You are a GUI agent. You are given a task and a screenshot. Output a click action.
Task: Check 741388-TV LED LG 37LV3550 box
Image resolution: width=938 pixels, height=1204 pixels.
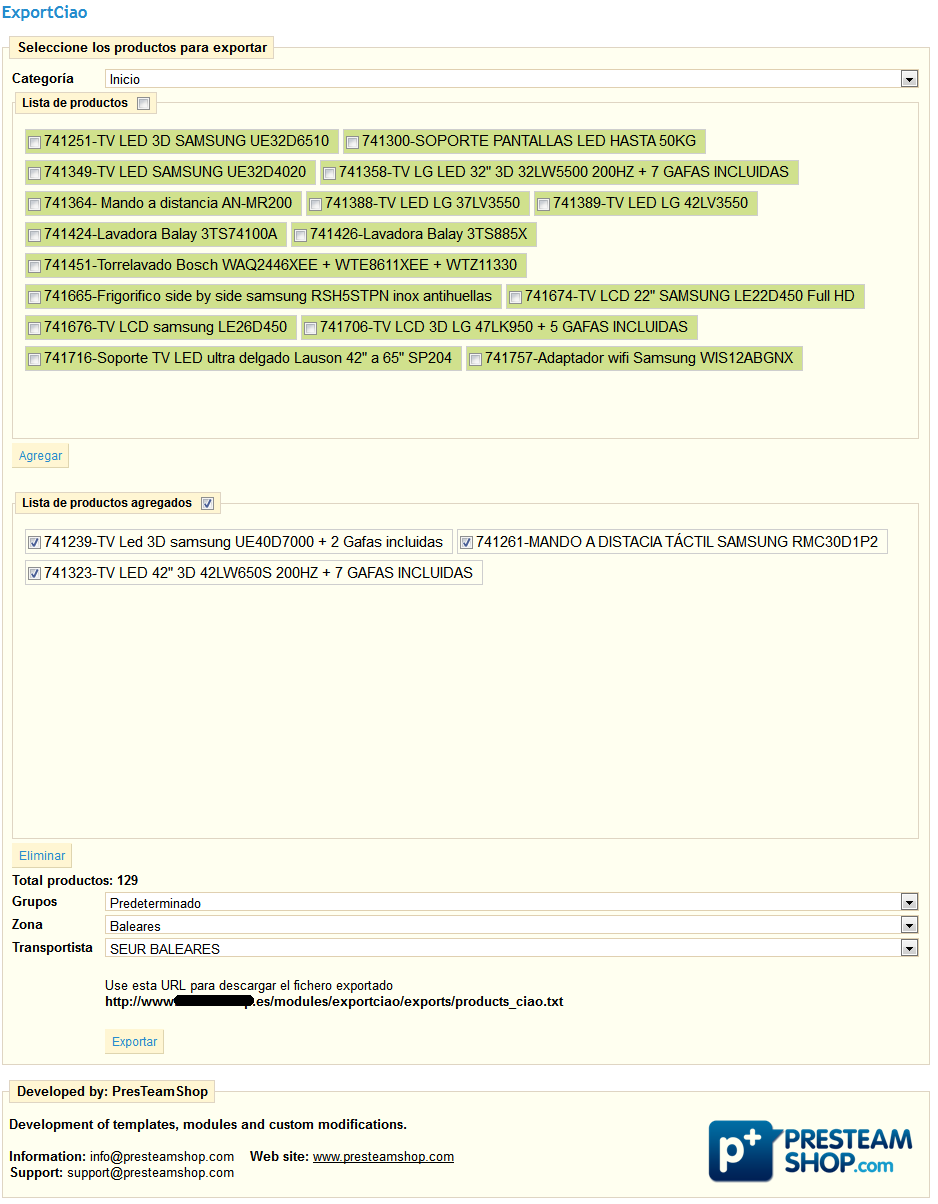(315, 204)
